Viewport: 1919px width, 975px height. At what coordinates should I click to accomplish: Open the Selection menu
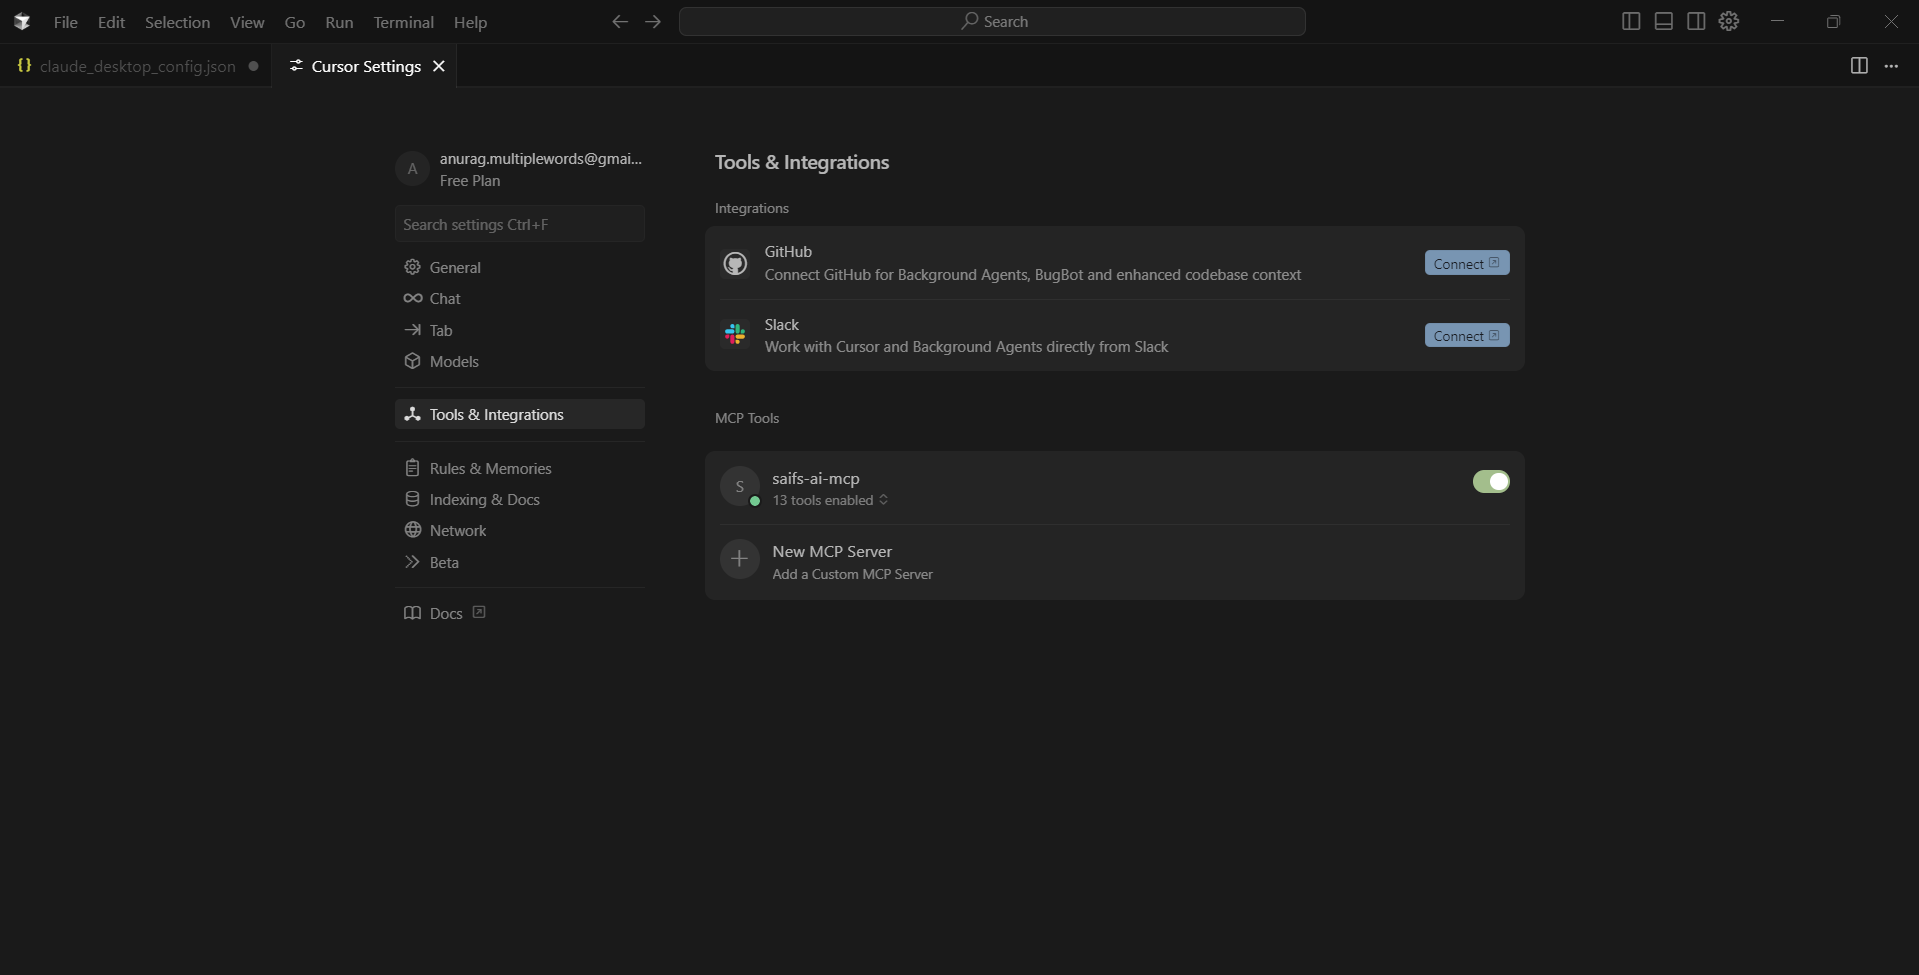coord(177,22)
